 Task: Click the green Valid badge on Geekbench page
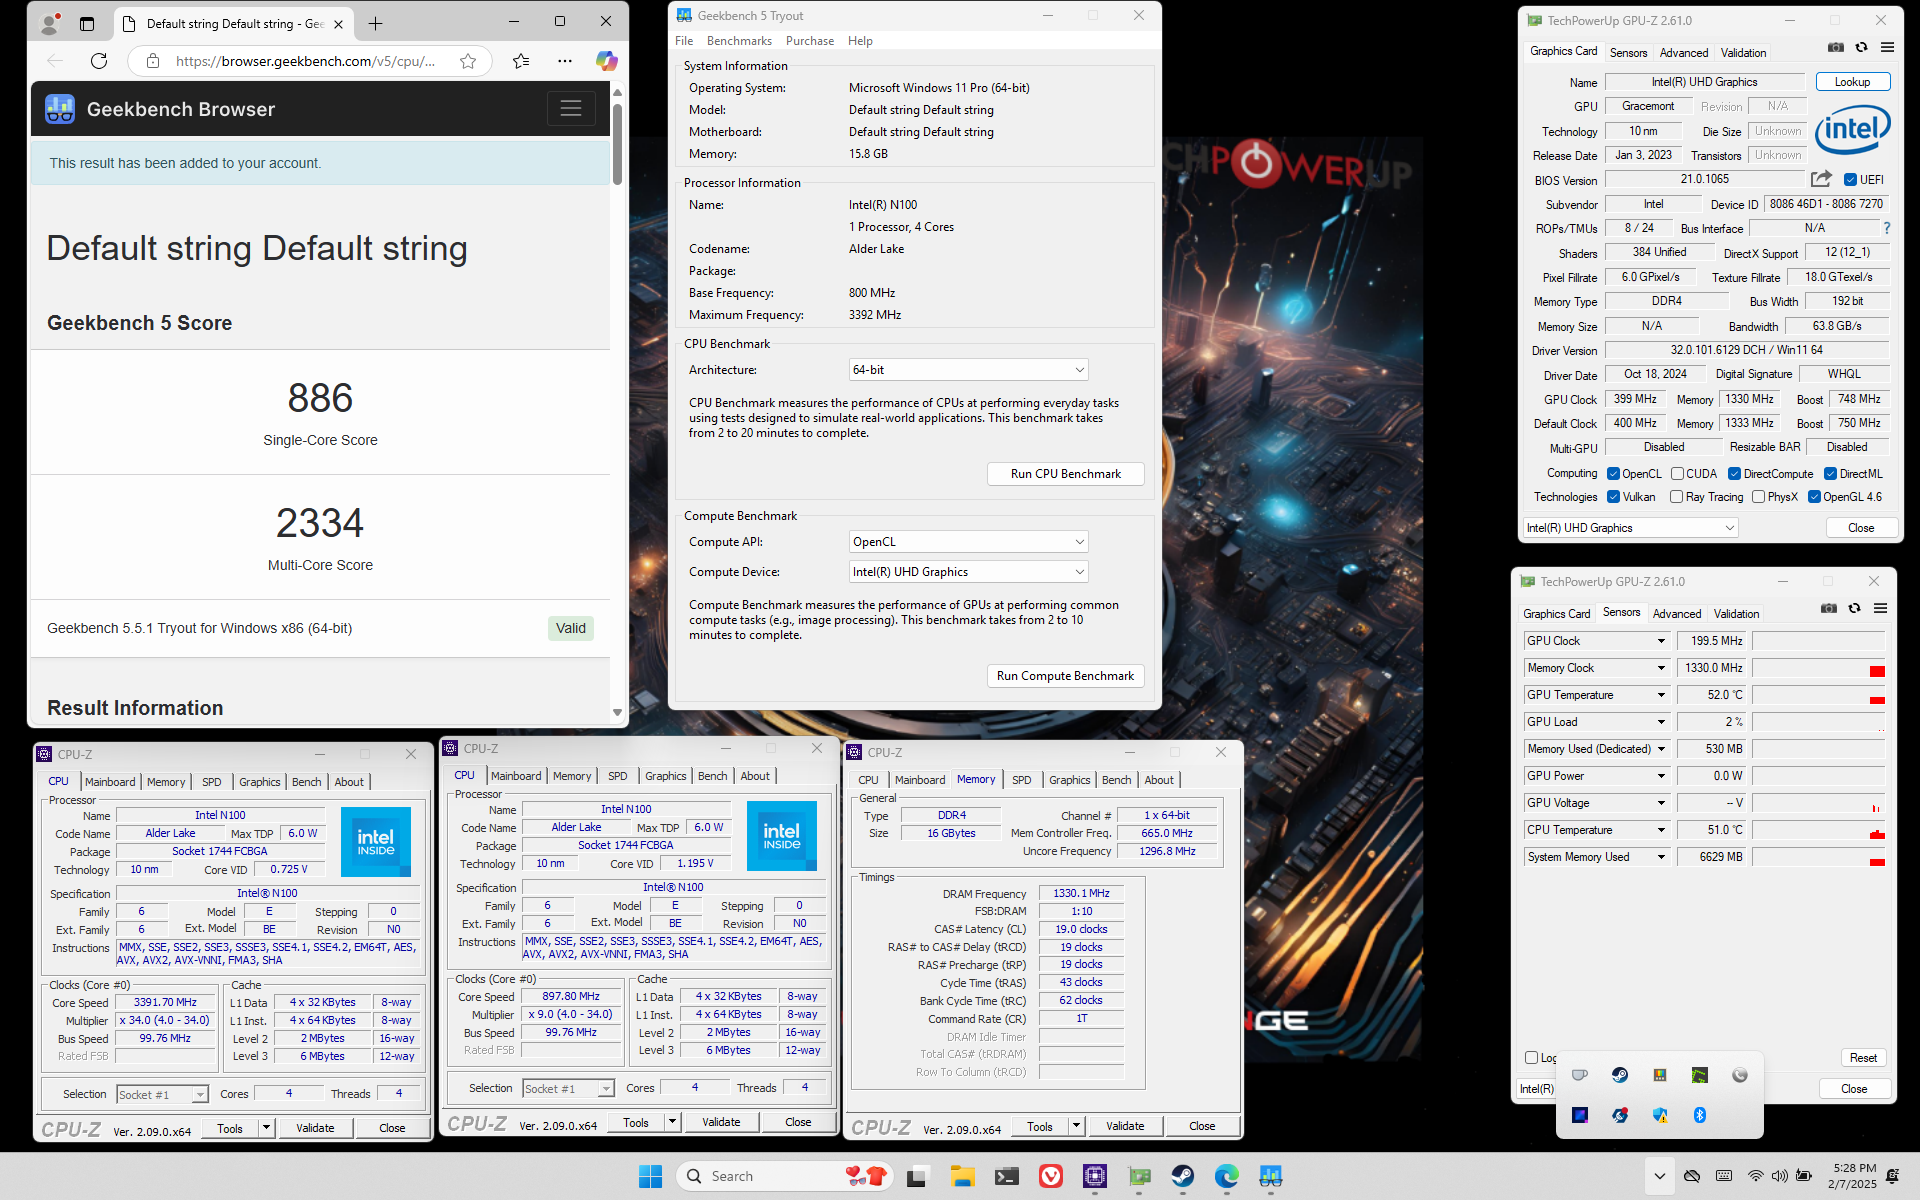(x=571, y=628)
